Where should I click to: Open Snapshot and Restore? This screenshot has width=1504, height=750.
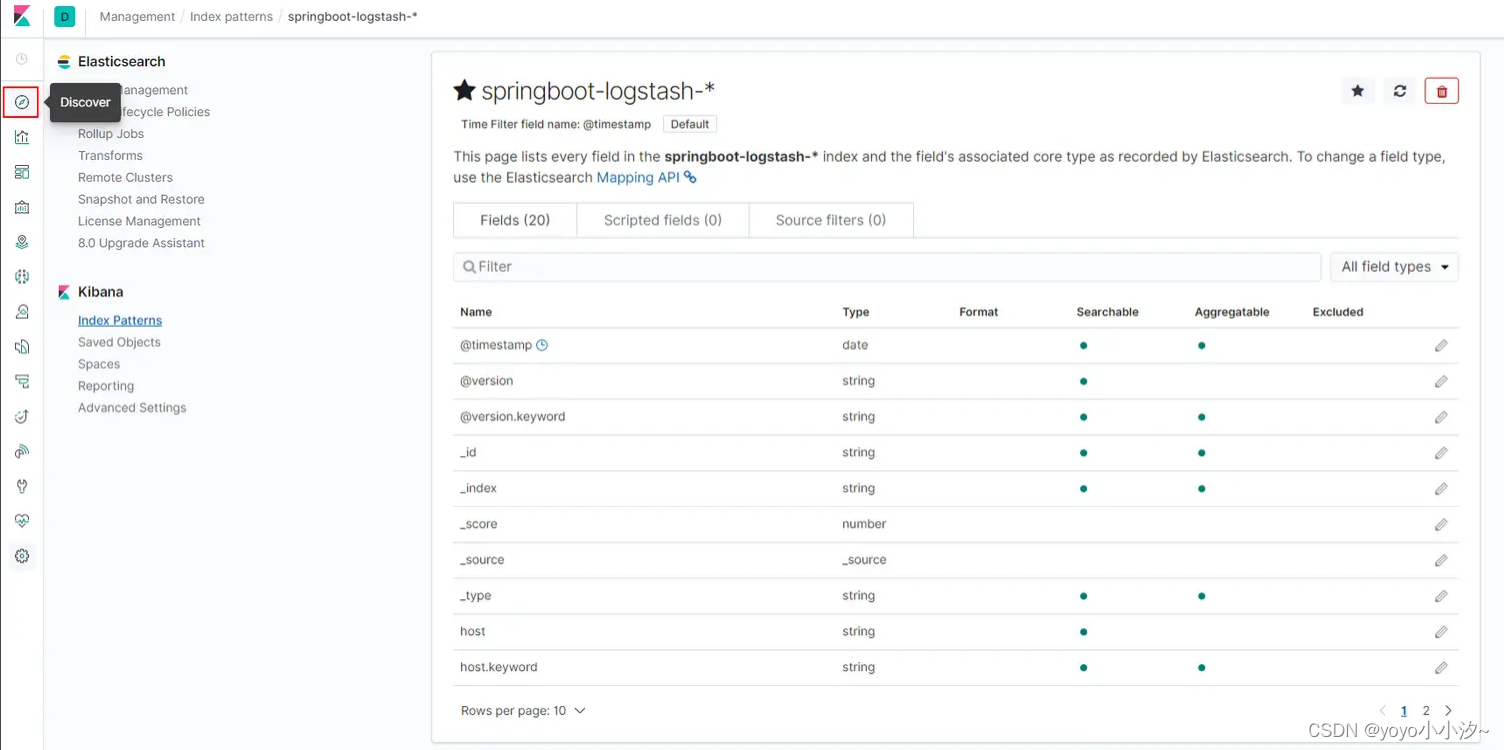pos(141,200)
